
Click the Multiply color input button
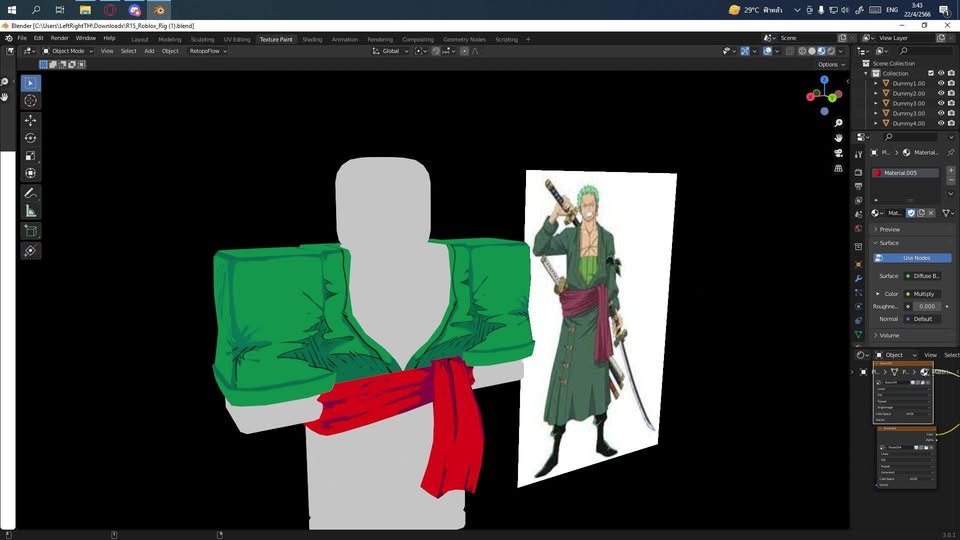tap(923, 294)
